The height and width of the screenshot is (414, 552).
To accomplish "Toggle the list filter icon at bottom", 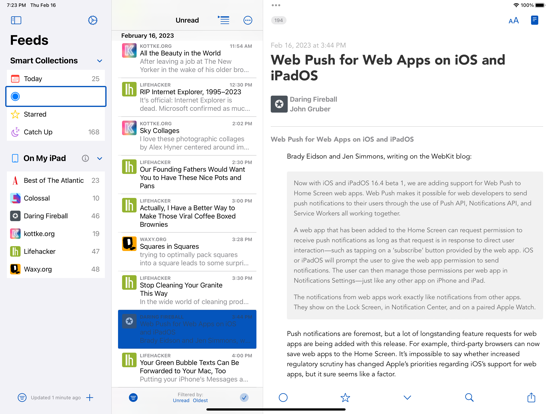I will coord(133,397).
